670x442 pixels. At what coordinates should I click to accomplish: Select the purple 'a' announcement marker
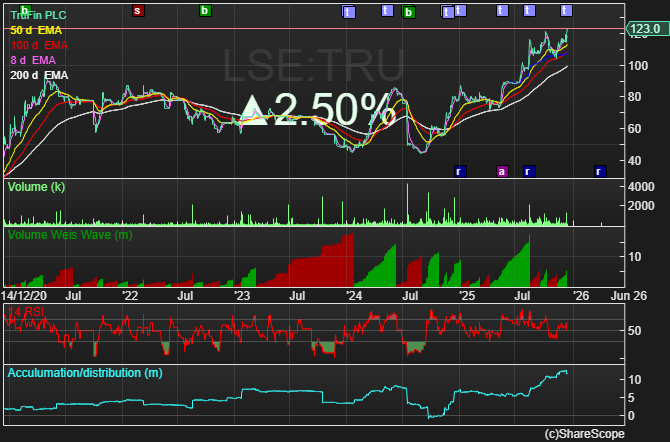tap(502, 171)
